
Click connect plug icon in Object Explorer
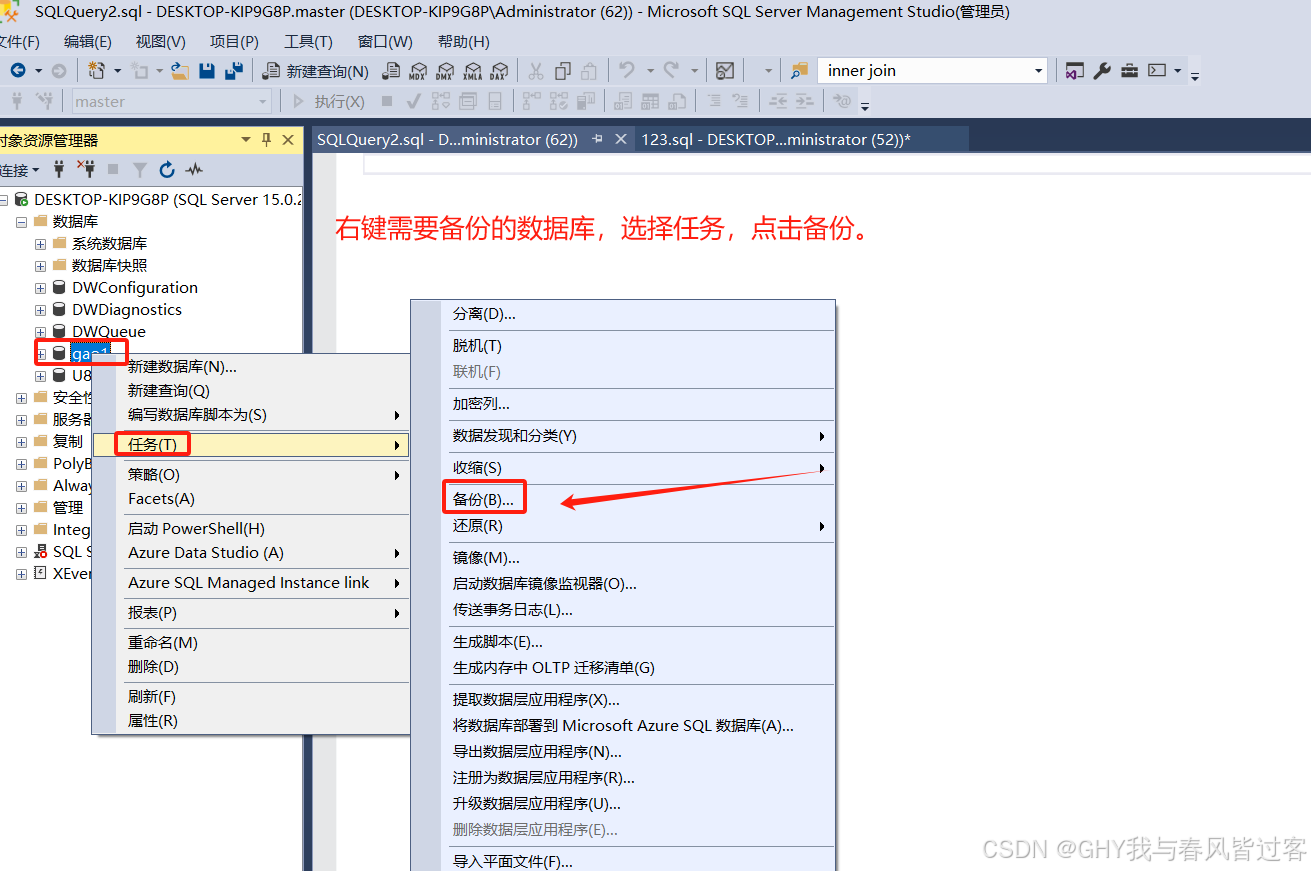(x=59, y=170)
